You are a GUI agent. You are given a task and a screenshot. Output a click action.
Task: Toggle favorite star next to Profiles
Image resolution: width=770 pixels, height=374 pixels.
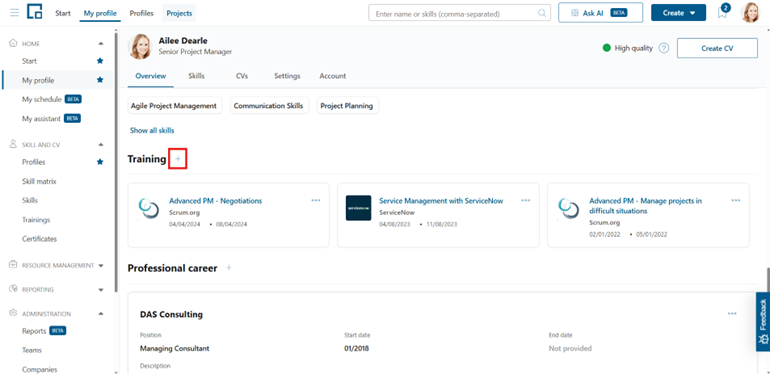(x=100, y=162)
